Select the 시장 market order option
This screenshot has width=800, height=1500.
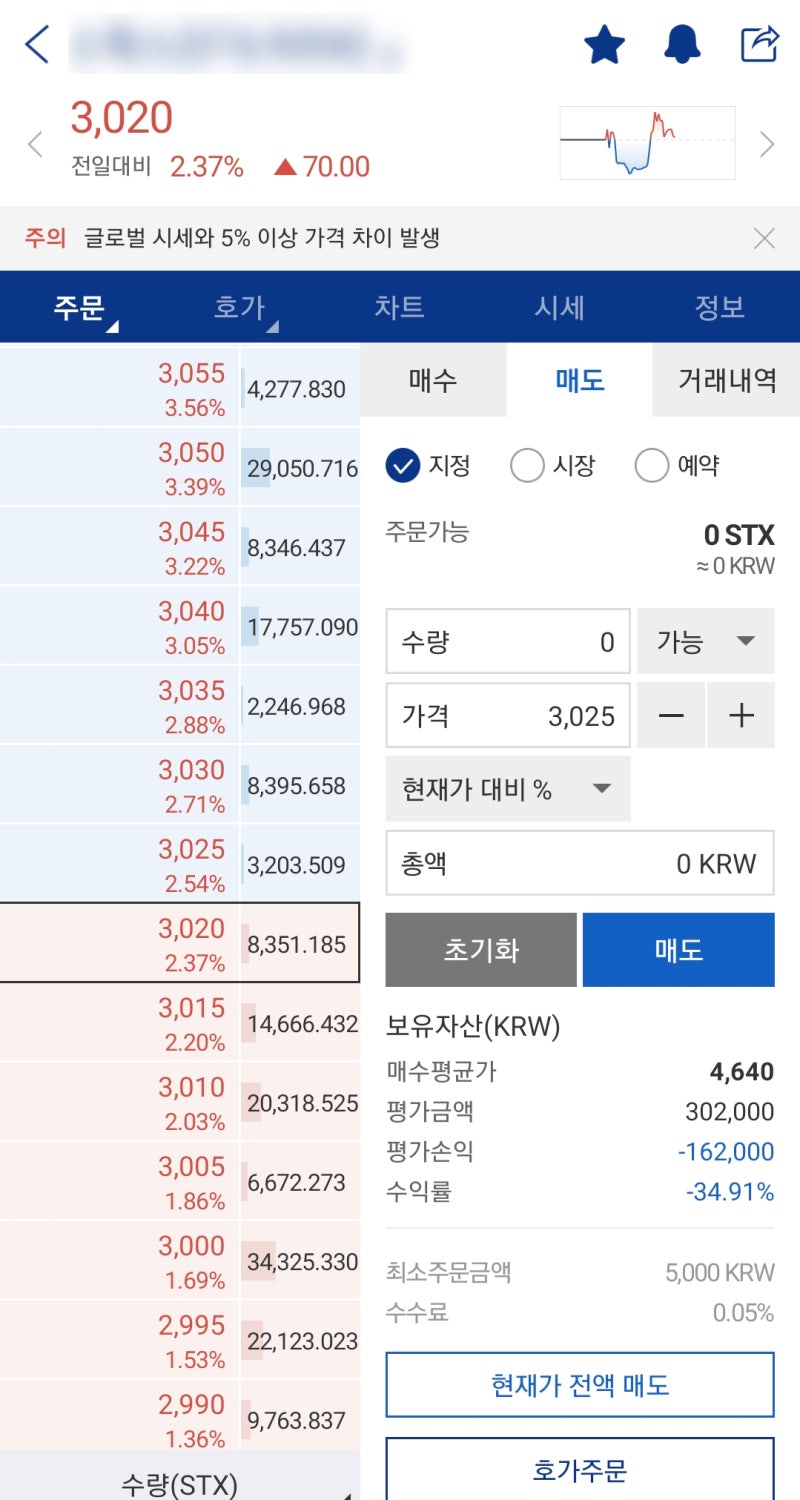tap(527, 465)
